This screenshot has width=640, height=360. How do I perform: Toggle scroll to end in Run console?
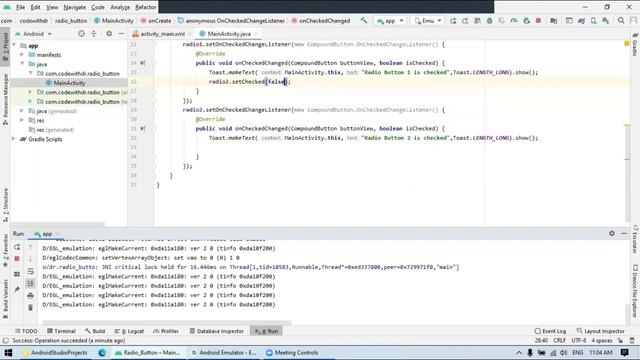[x=31, y=283]
